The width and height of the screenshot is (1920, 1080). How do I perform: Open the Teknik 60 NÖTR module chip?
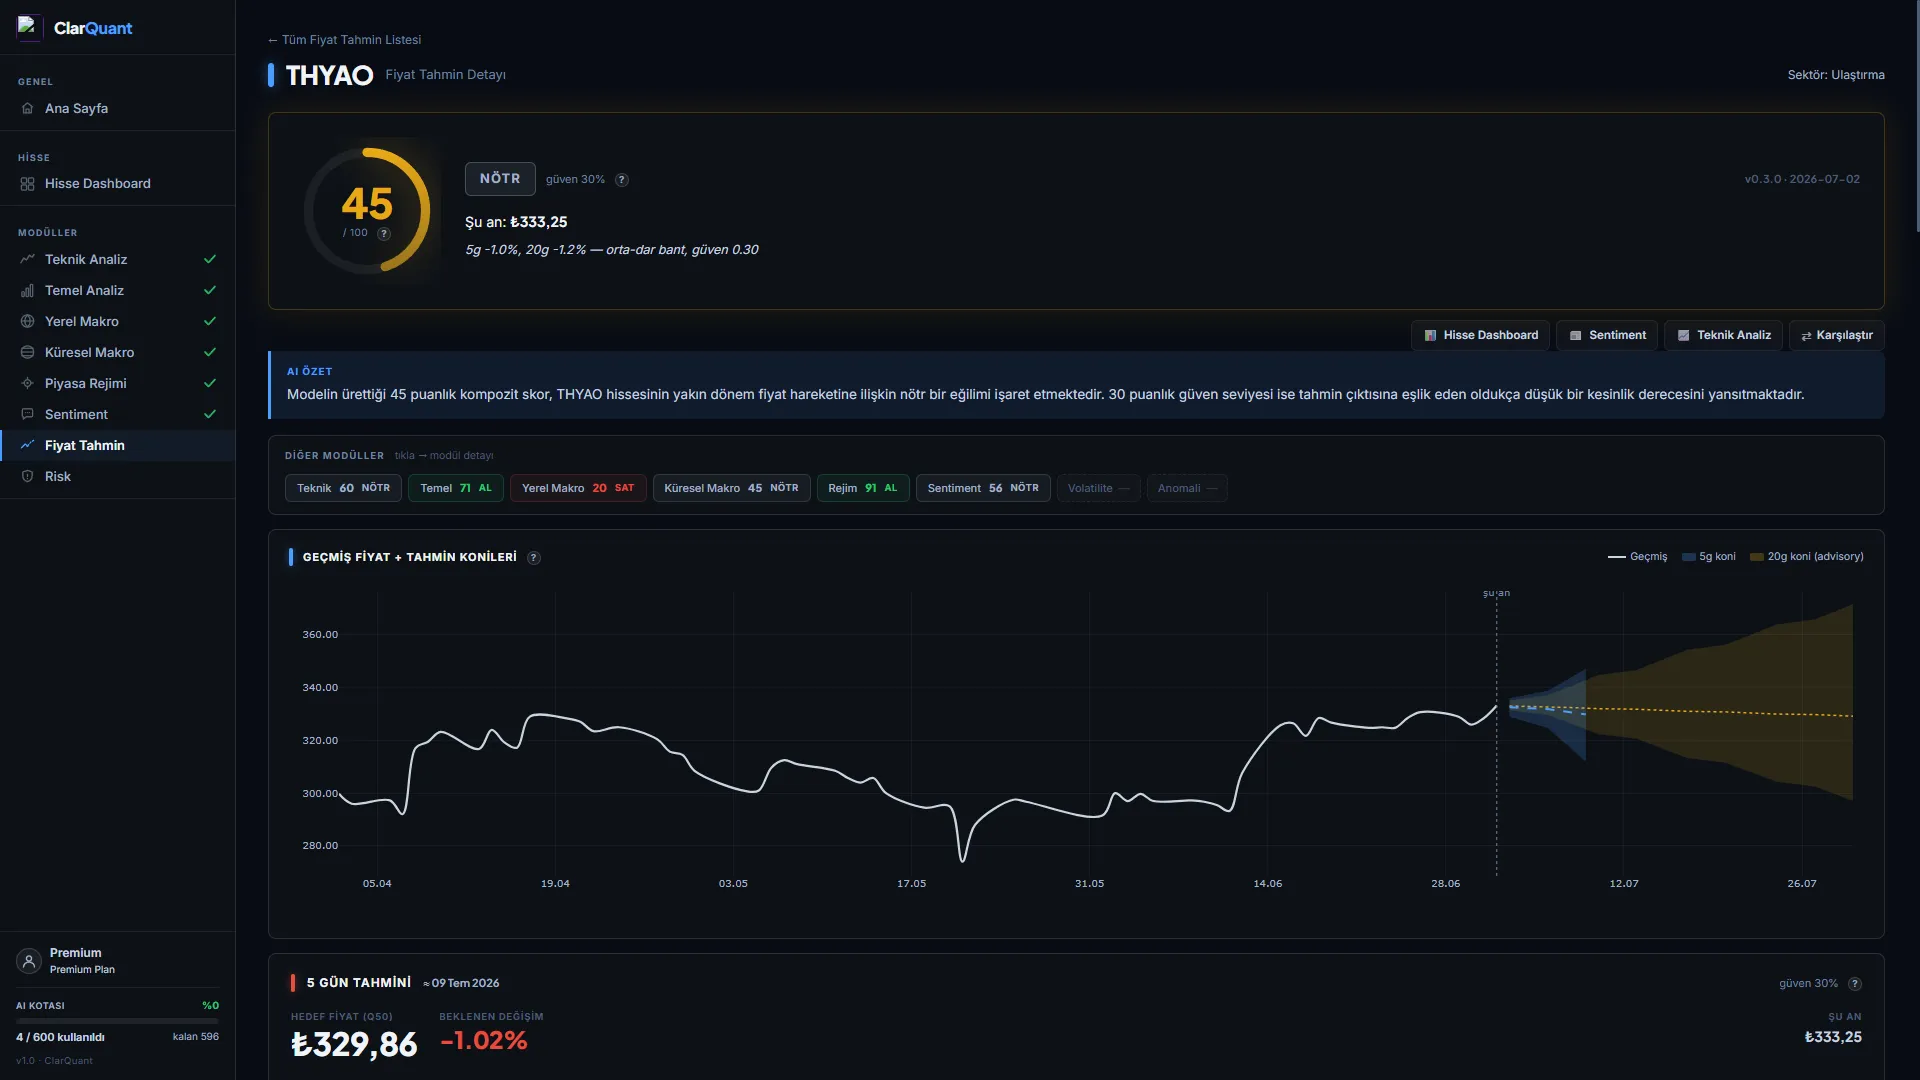point(343,488)
